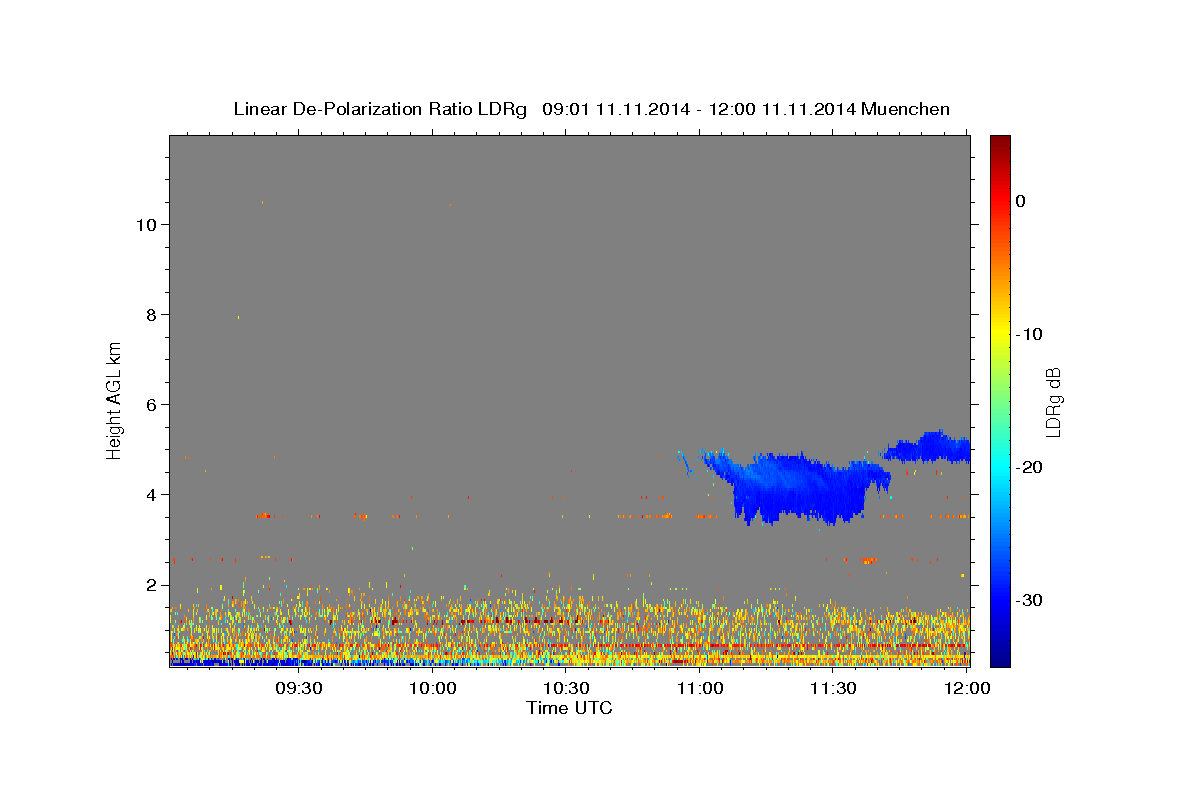Click the colorbar value 0 label
1200x800 pixels.
1020,201
